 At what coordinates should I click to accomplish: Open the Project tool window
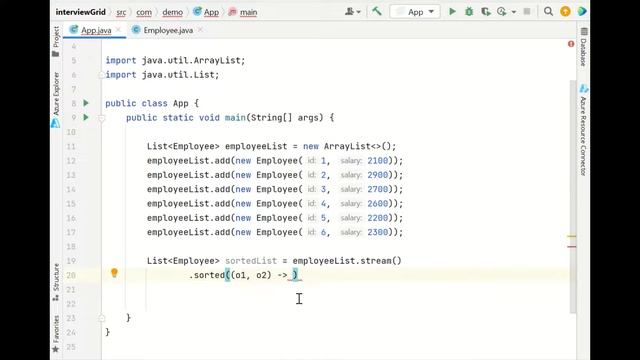coord(56,42)
